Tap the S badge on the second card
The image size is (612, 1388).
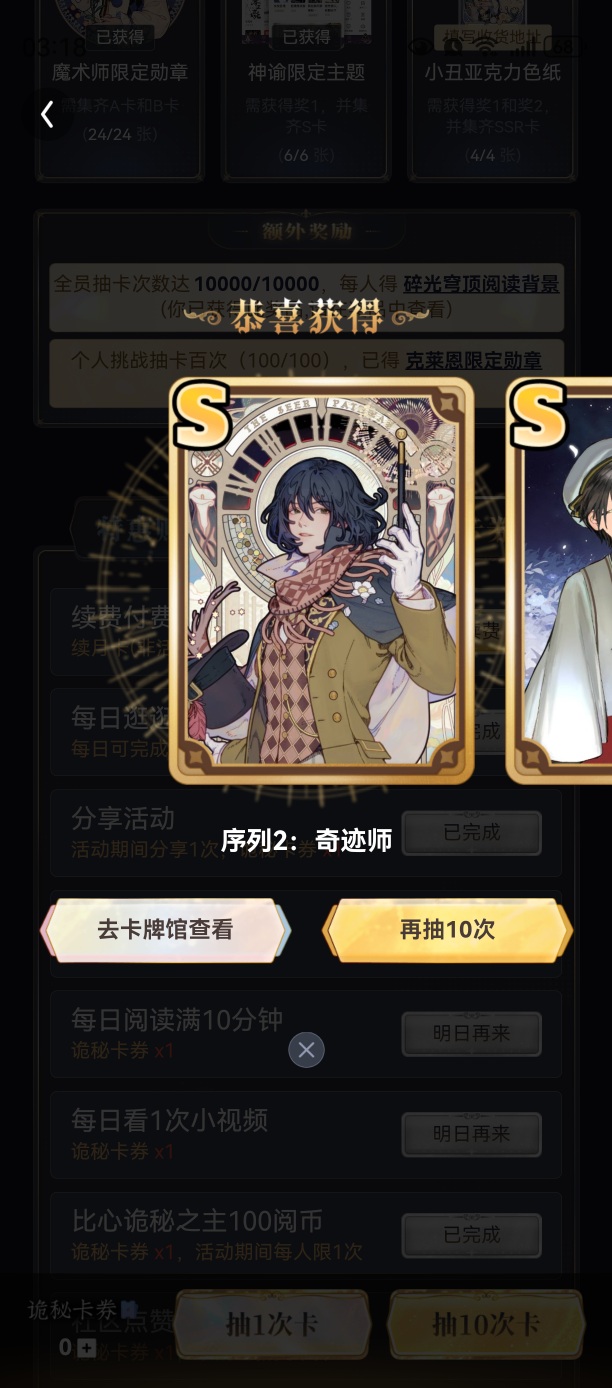point(538,414)
